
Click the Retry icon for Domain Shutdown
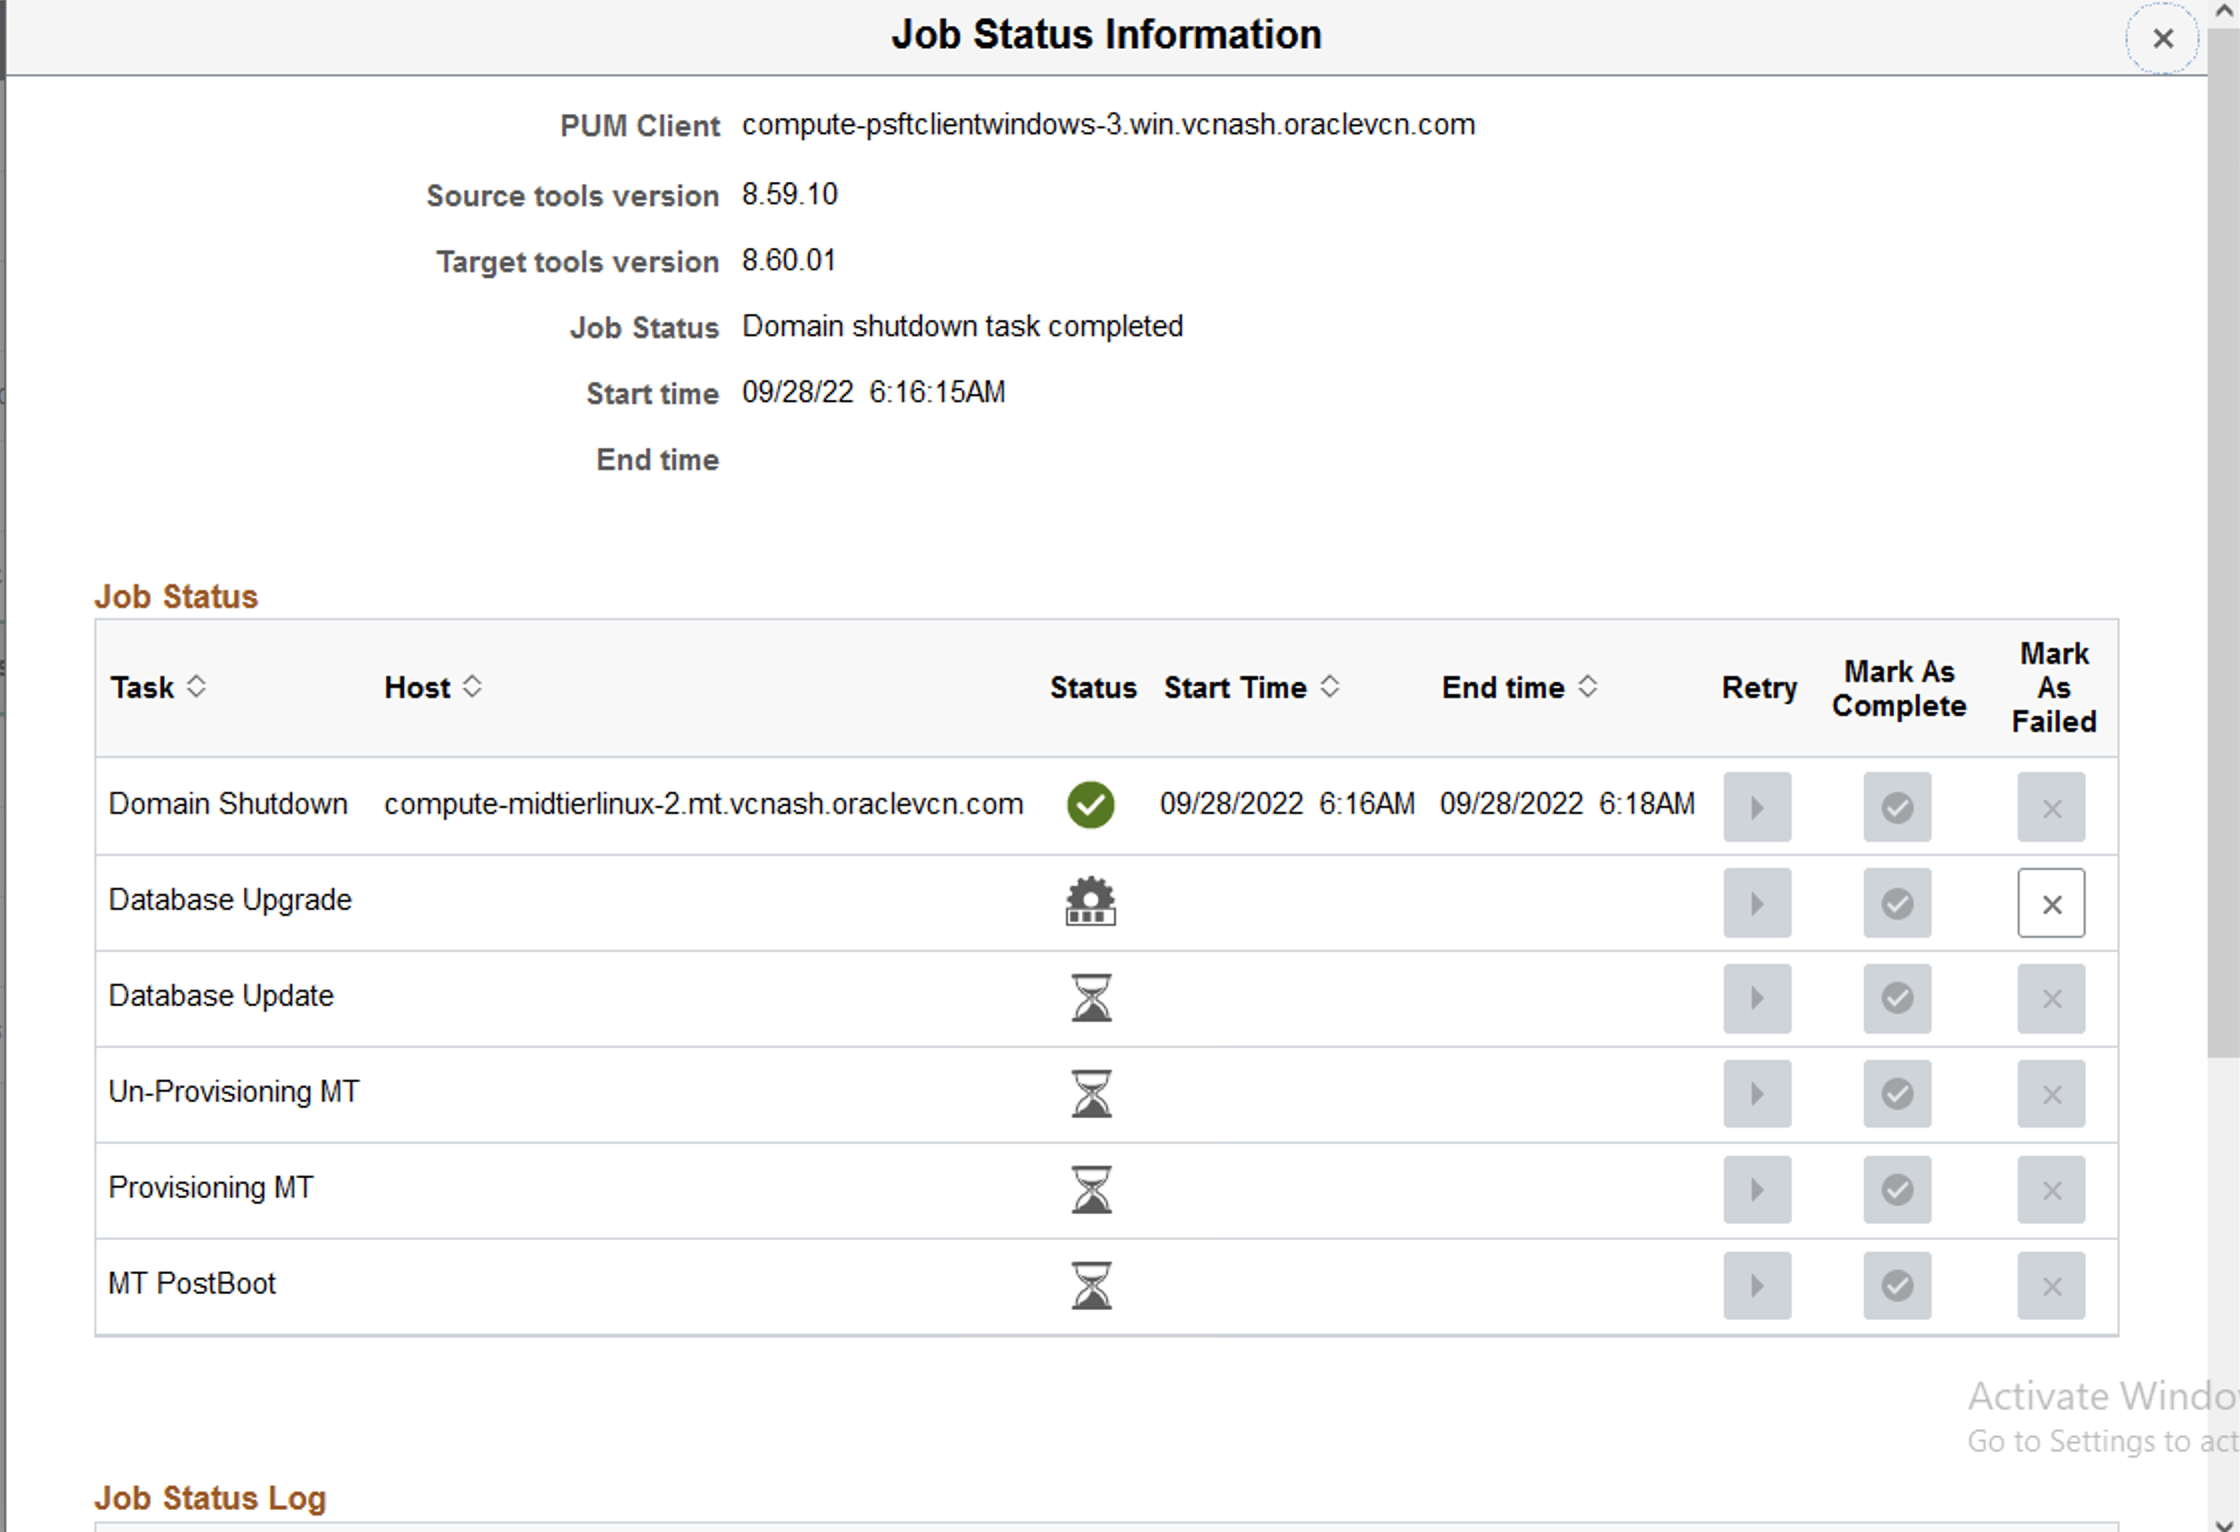coord(1757,807)
